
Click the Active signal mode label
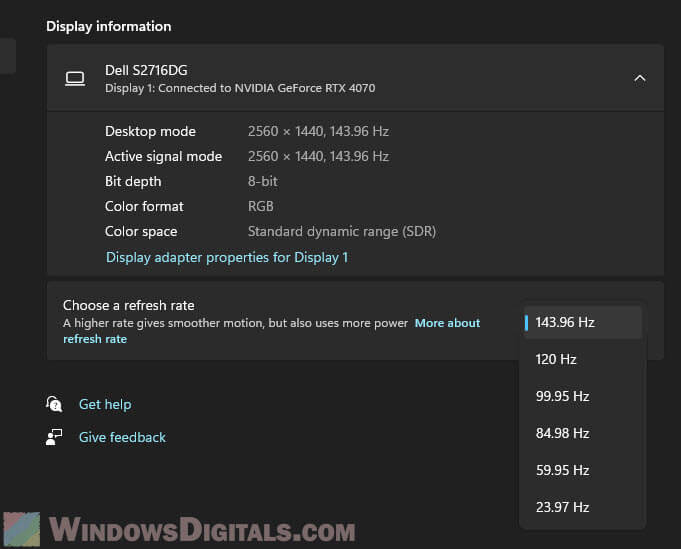coord(163,156)
